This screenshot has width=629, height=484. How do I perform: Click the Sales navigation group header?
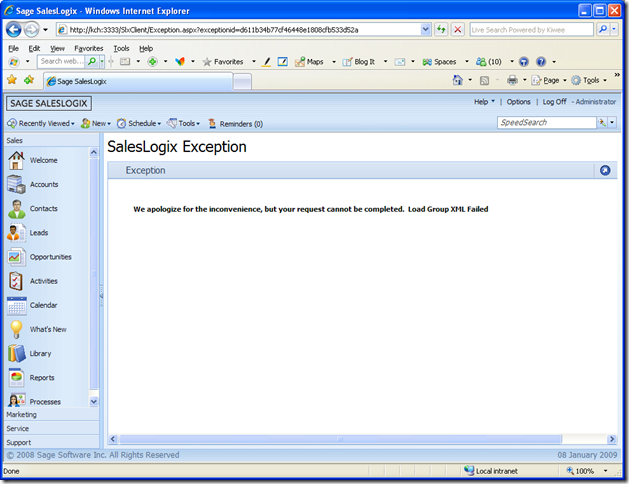point(52,140)
